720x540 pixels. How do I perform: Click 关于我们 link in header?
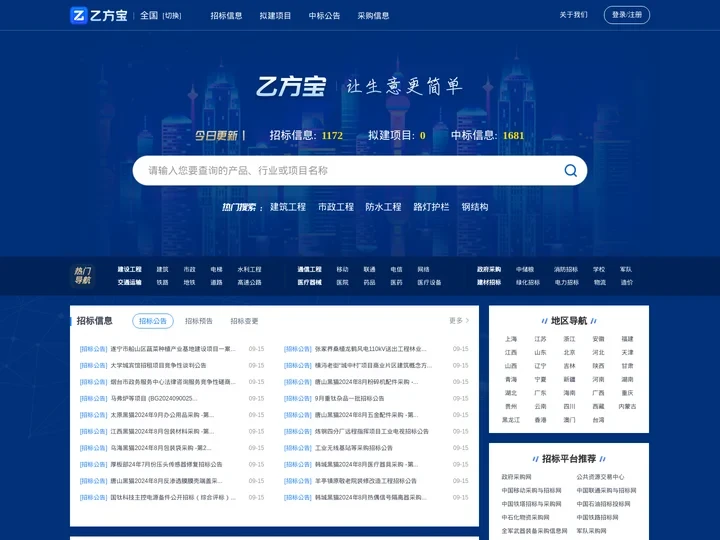click(573, 15)
